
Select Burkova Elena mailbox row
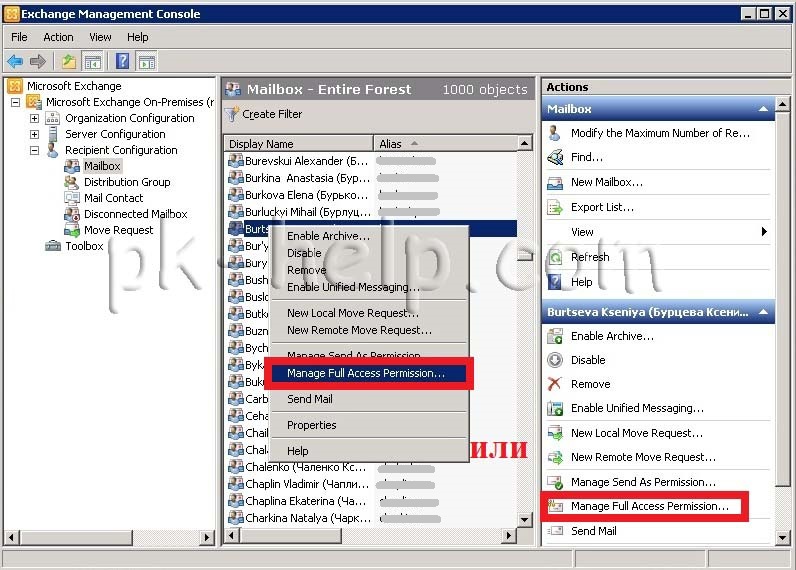[x=371, y=195]
